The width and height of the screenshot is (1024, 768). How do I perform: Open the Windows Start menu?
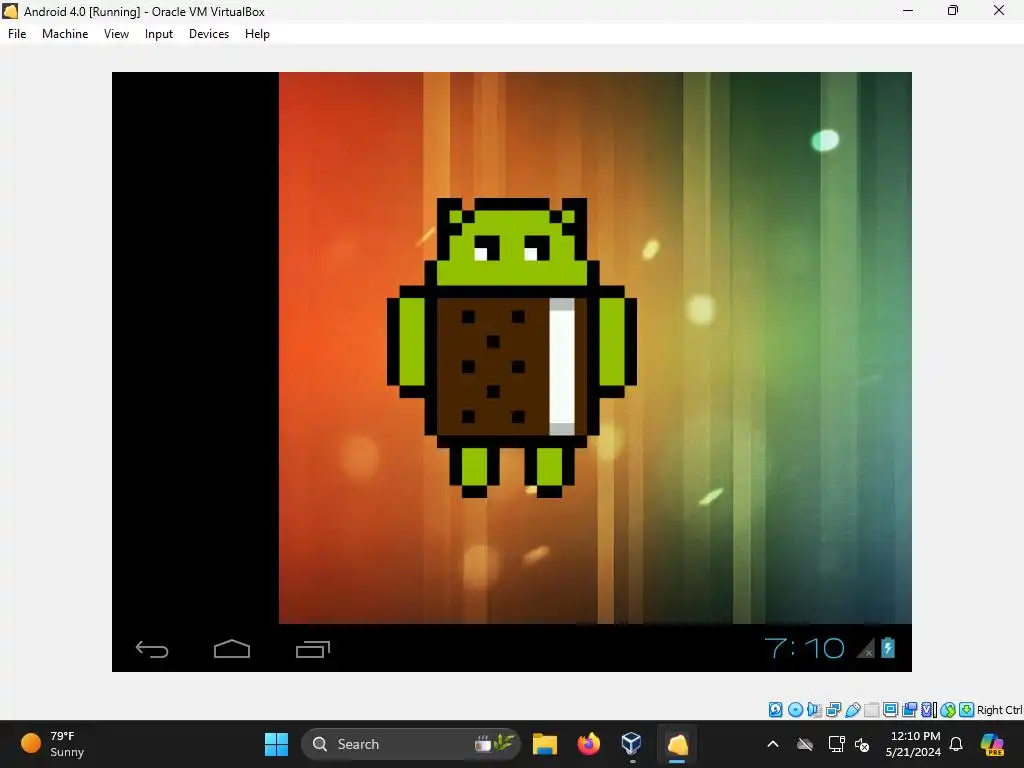point(276,744)
